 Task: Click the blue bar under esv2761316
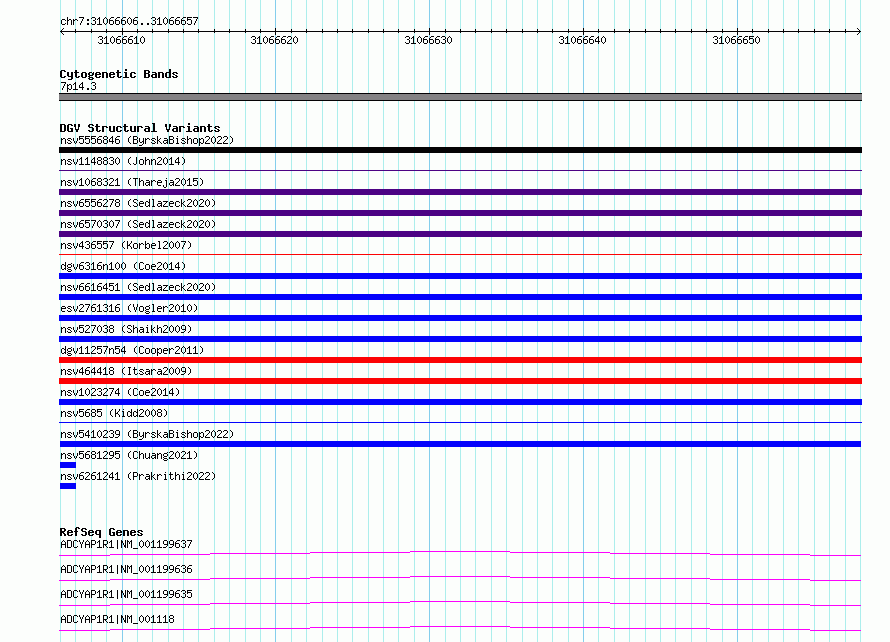point(460,318)
